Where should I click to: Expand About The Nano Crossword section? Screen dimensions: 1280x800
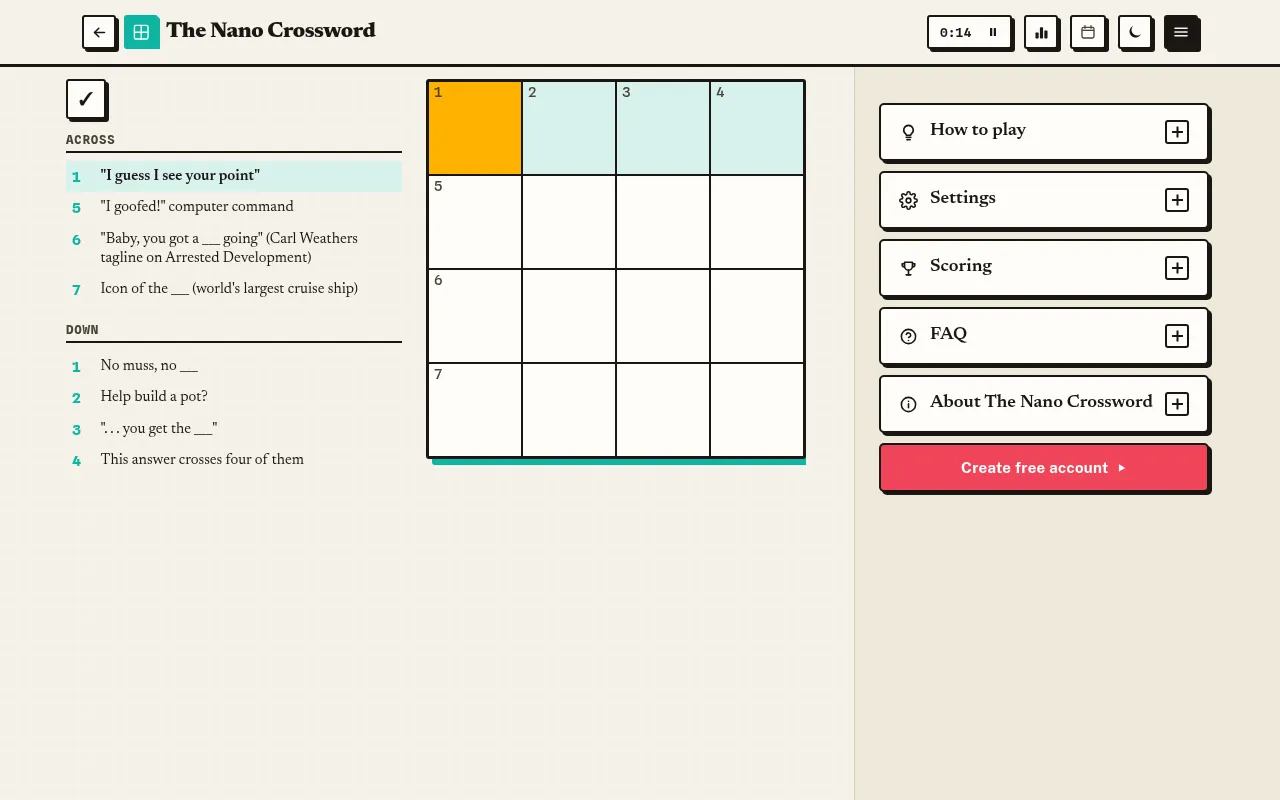(1177, 404)
